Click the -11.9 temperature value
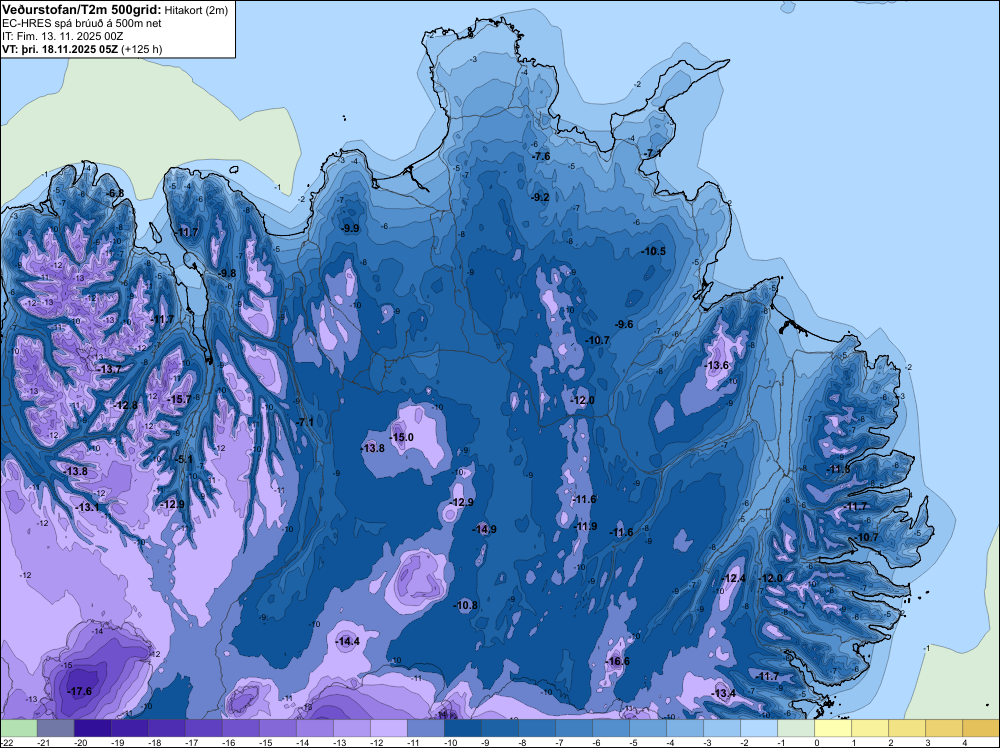This screenshot has width=1000, height=748. 585,527
